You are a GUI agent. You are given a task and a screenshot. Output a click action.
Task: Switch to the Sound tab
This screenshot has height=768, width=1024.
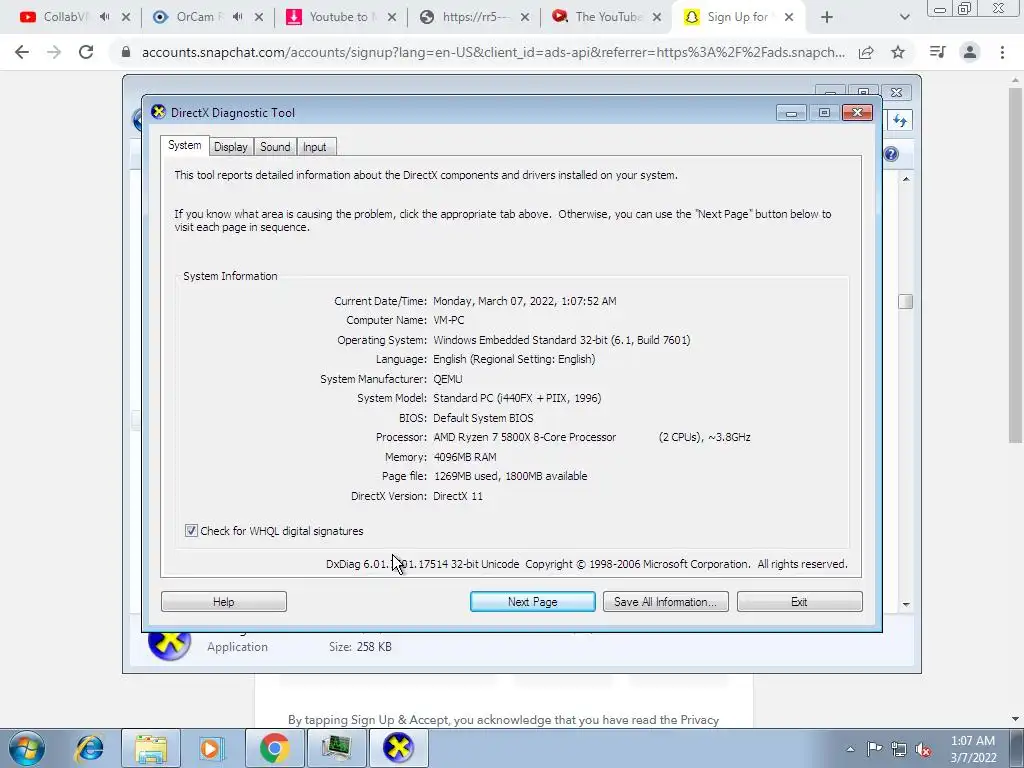pos(275,147)
